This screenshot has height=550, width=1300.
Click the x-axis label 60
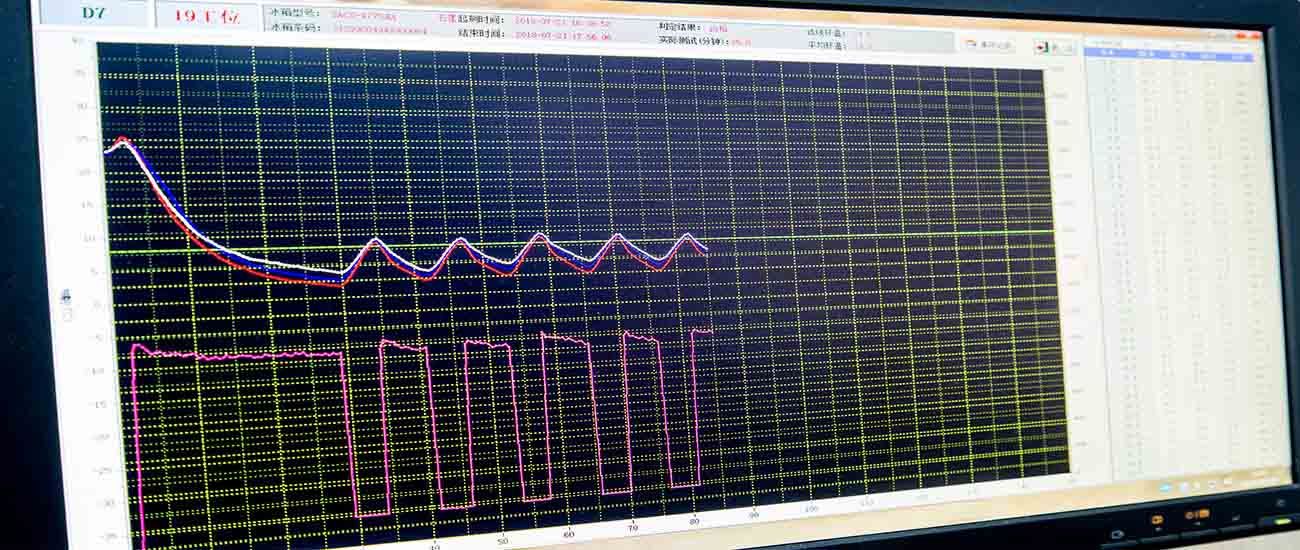pos(569,535)
